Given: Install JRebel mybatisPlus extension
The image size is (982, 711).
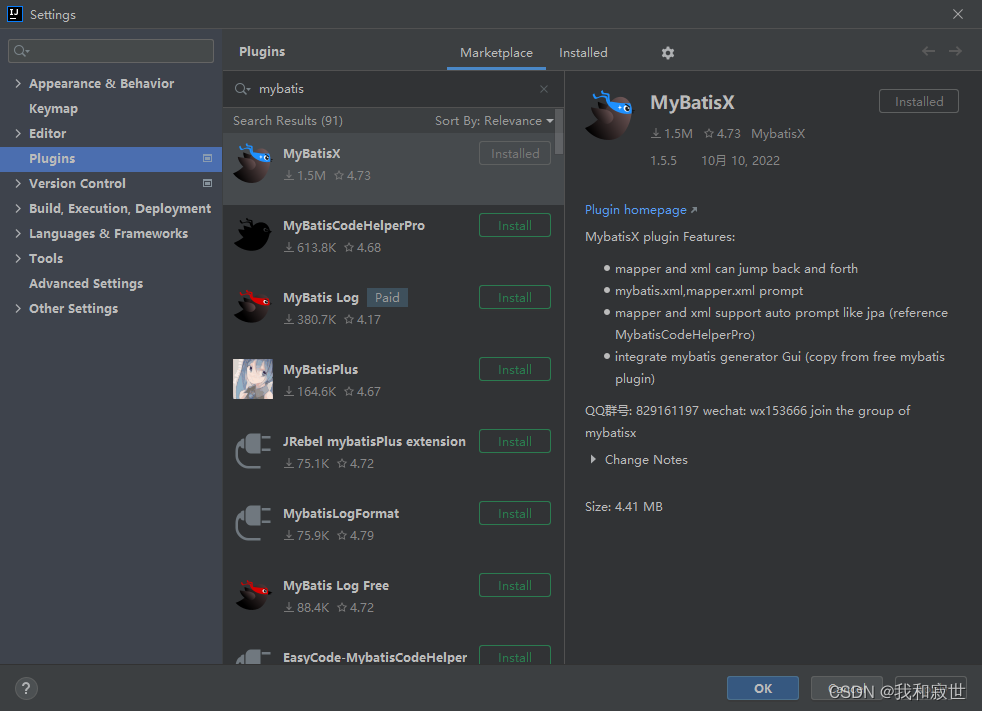Looking at the screenshot, I should coord(515,442).
